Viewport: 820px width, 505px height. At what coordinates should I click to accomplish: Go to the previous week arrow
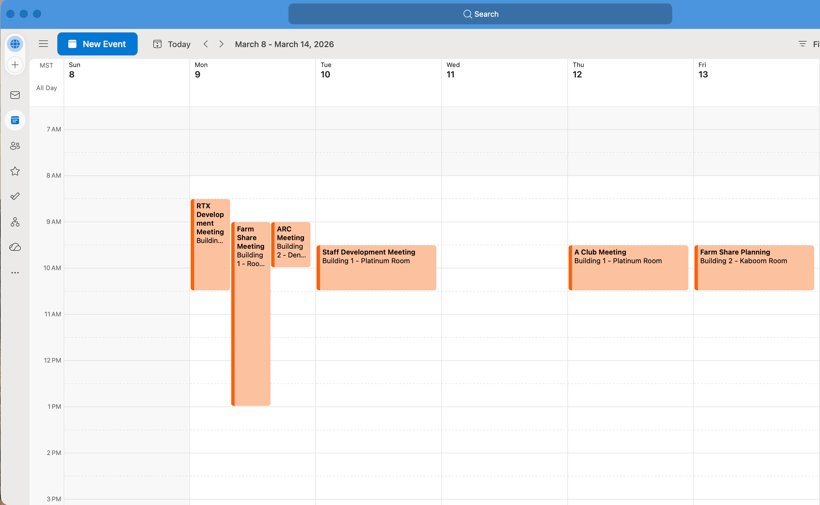(x=206, y=44)
